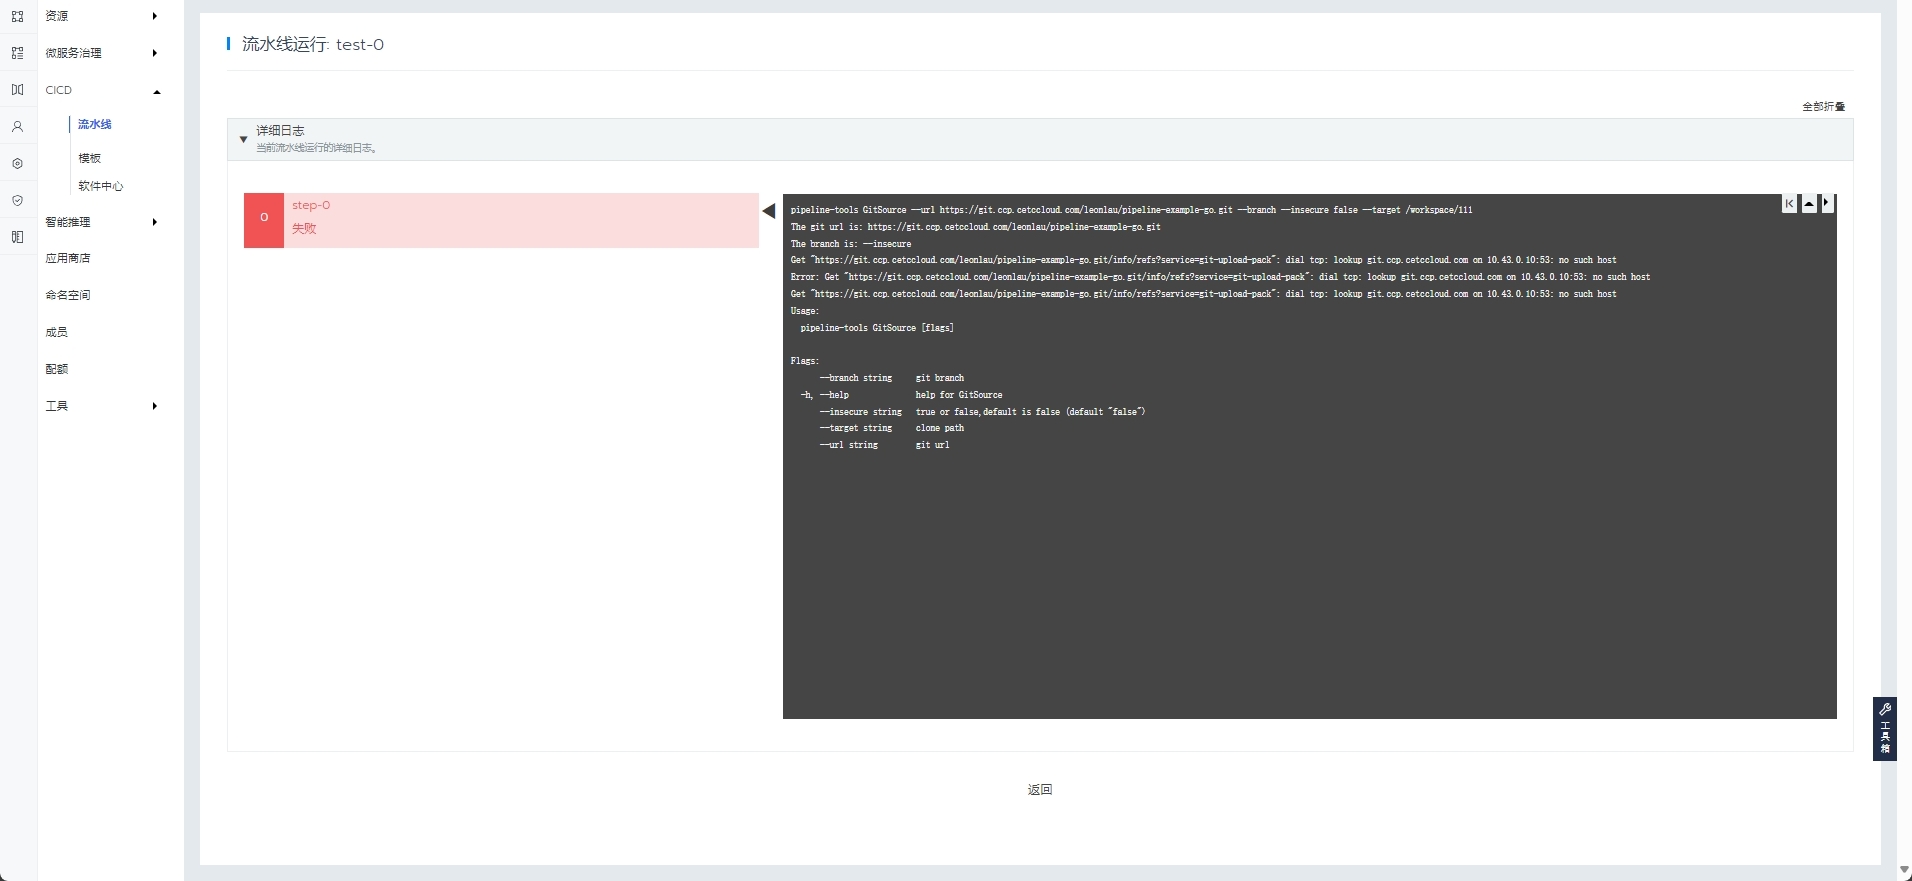
Task: Click the CICD columns icon in the rail
Action: click(x=17, y=90)
